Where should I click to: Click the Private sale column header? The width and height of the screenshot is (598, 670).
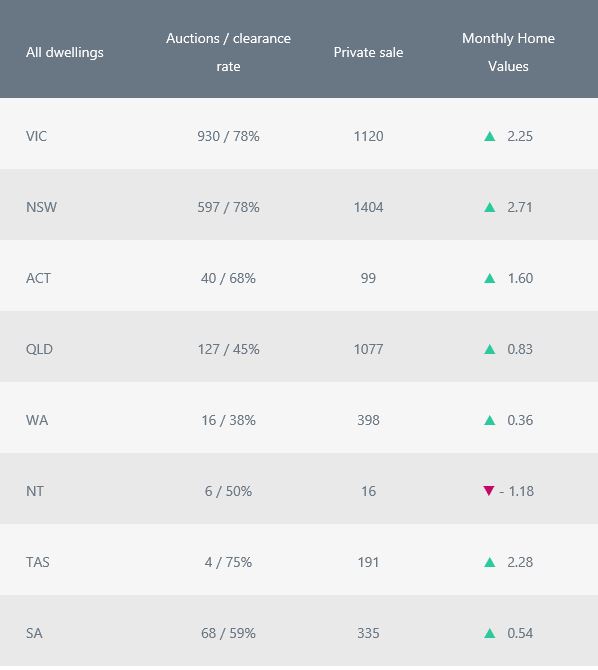(368, 52)
